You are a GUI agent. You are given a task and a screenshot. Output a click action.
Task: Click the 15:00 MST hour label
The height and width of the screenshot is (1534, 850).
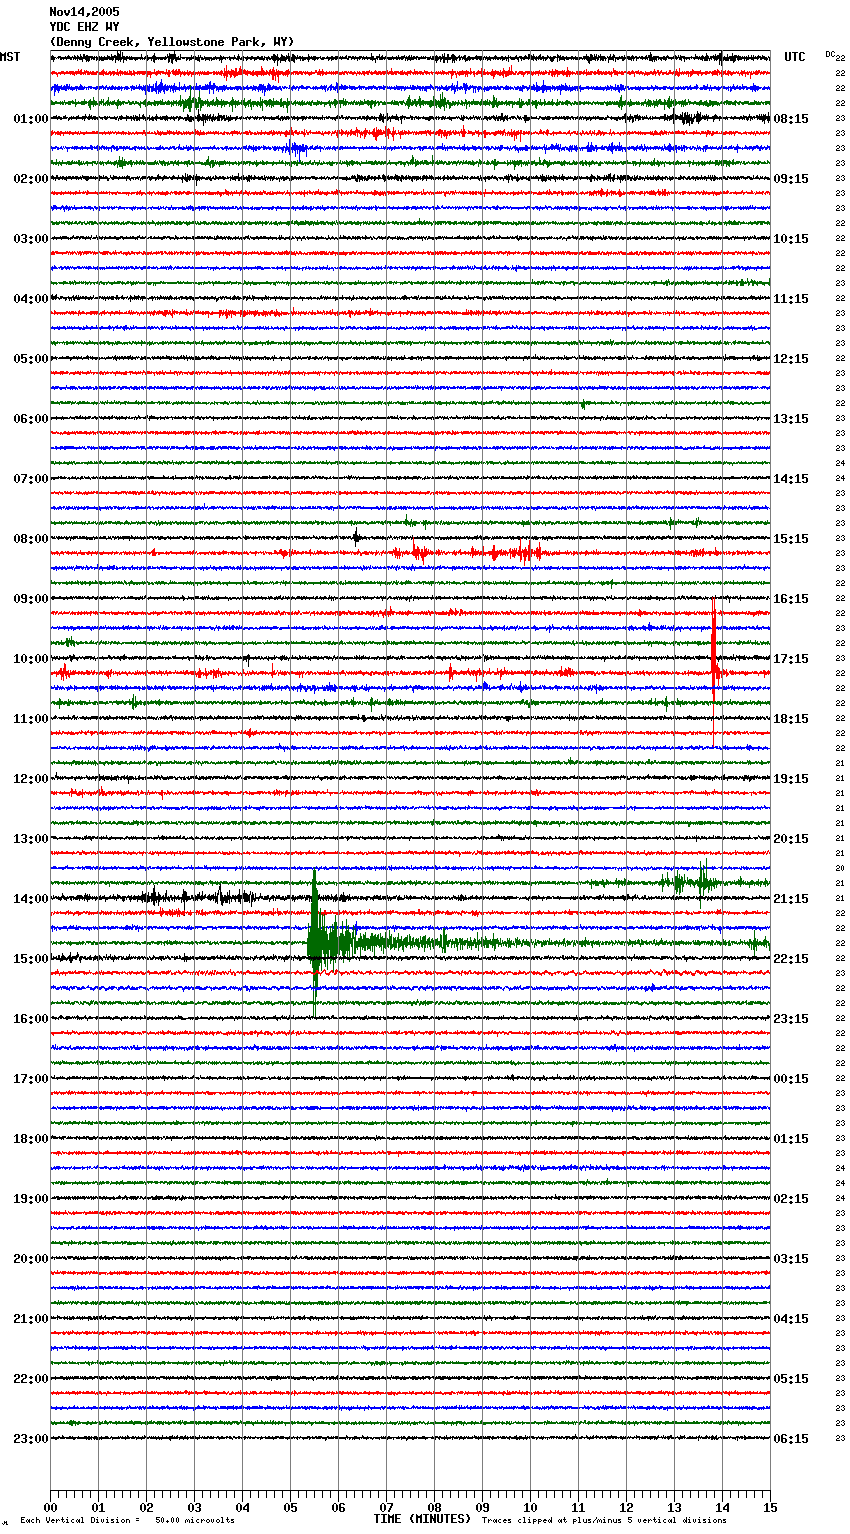[31, 959]
